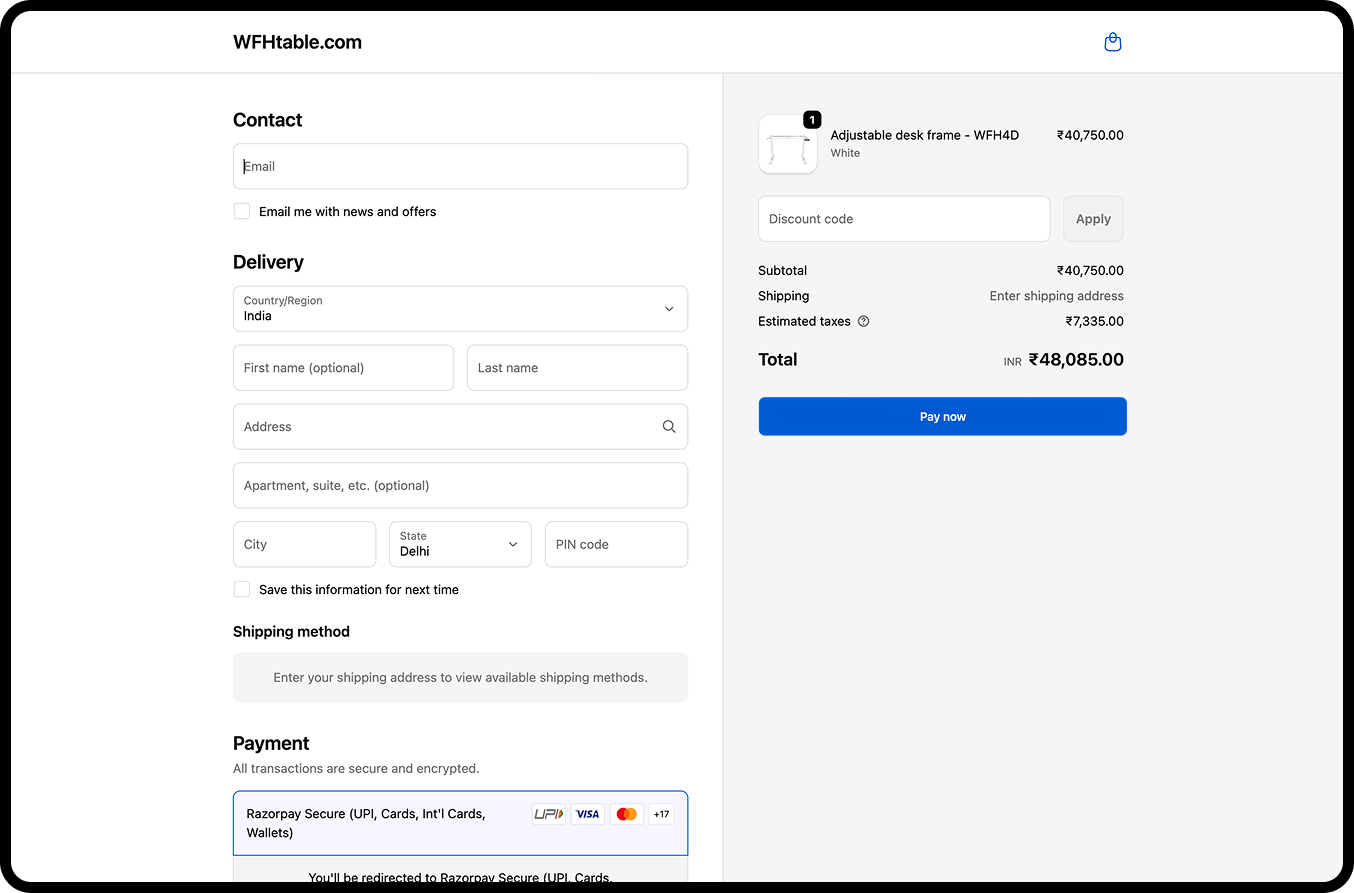The height and width of the screenshot is (893, 1354).
Task: Click the address search magnifier icon
Action: tap(669, 427)
